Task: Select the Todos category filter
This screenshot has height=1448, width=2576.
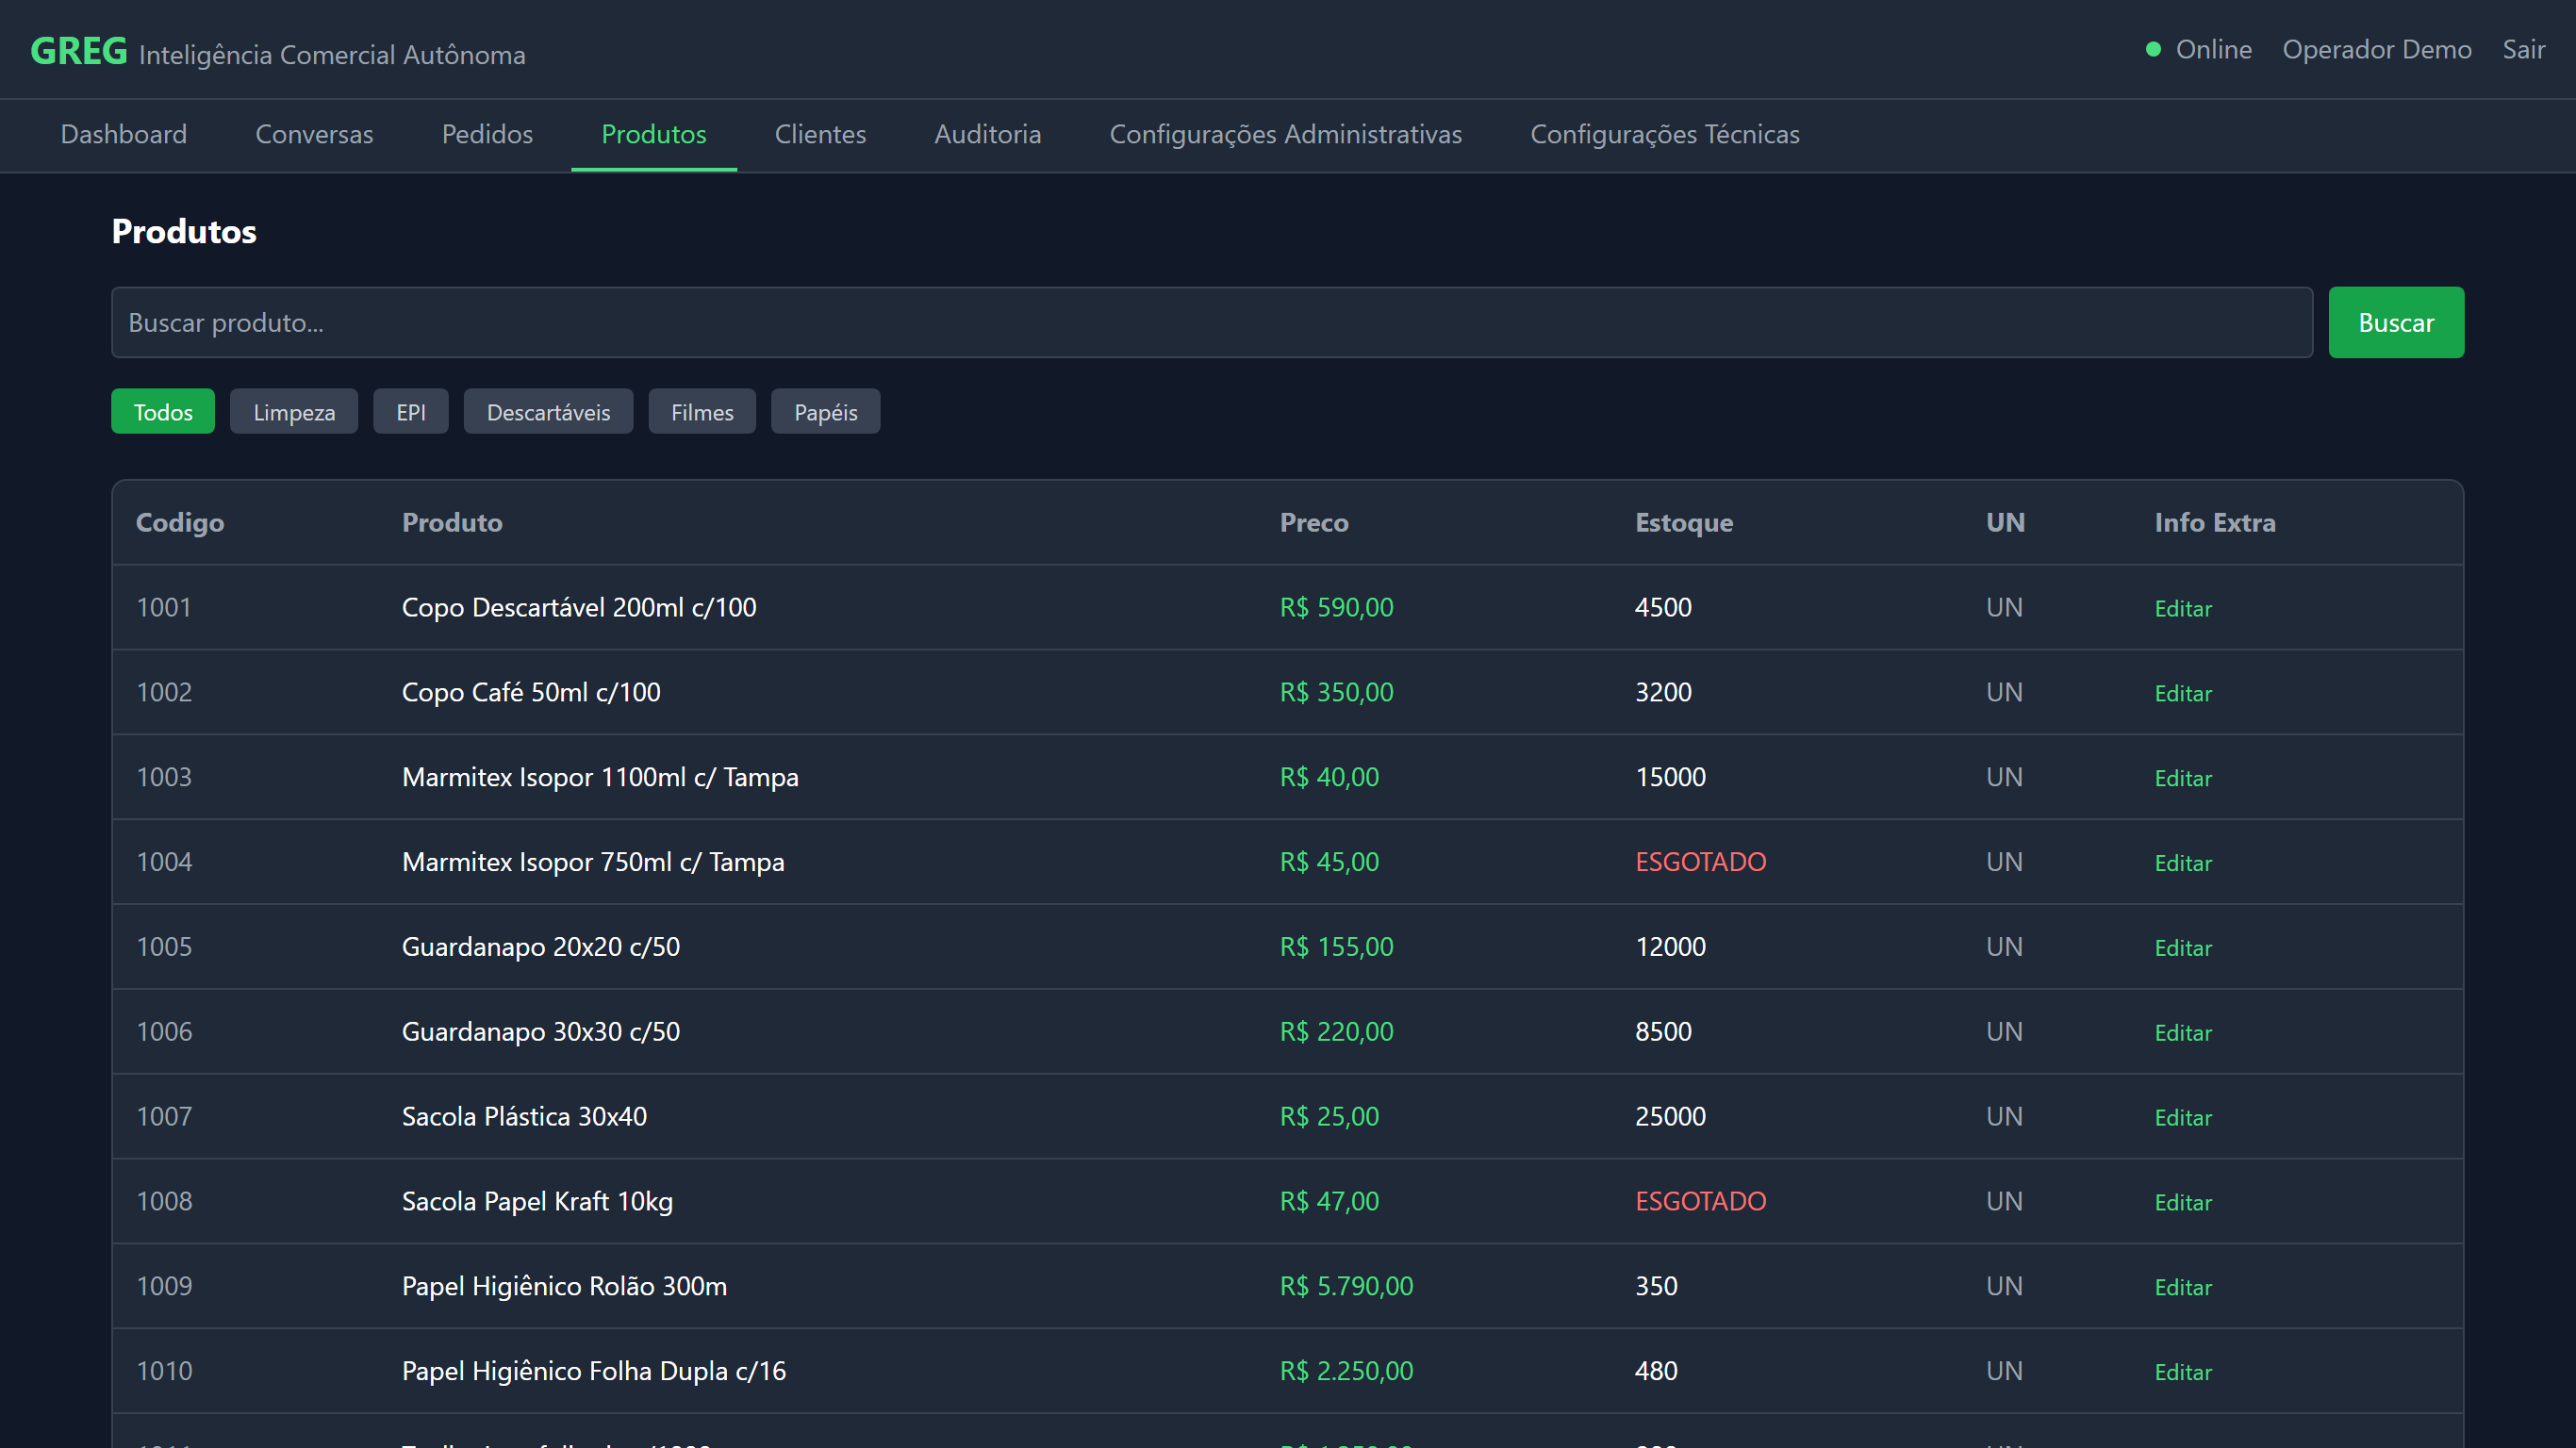Action: point(163,412)
